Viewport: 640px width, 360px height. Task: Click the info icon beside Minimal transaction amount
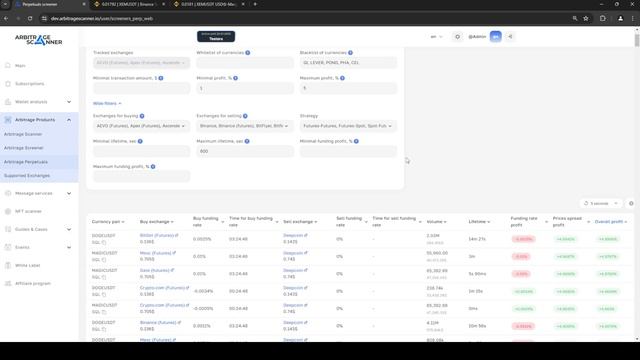161,78
